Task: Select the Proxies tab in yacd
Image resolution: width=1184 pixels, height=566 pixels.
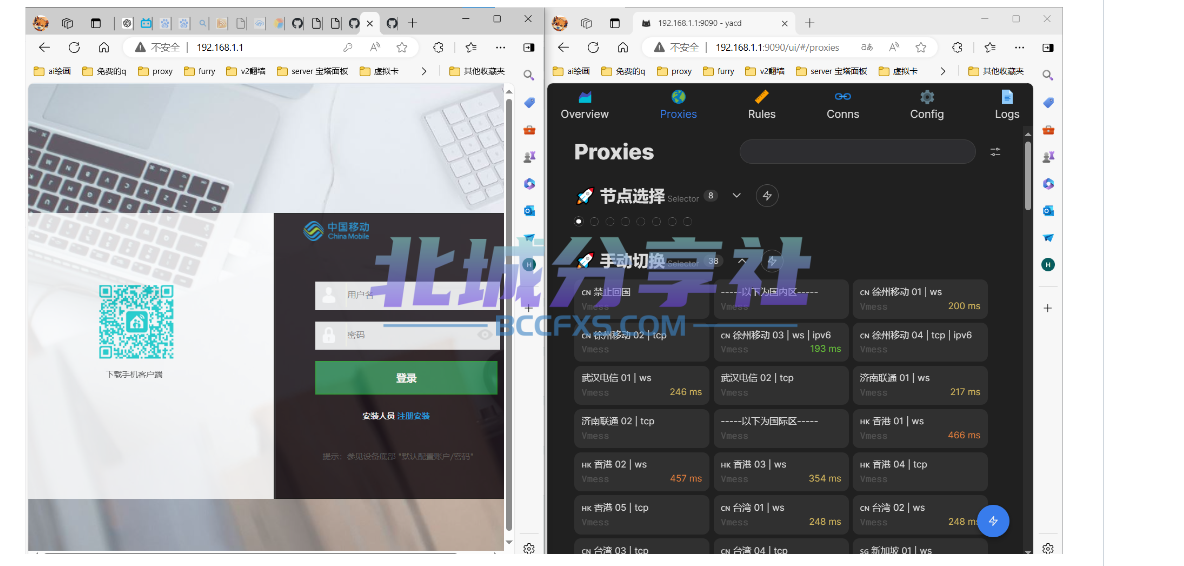Action: pos(678,106)
